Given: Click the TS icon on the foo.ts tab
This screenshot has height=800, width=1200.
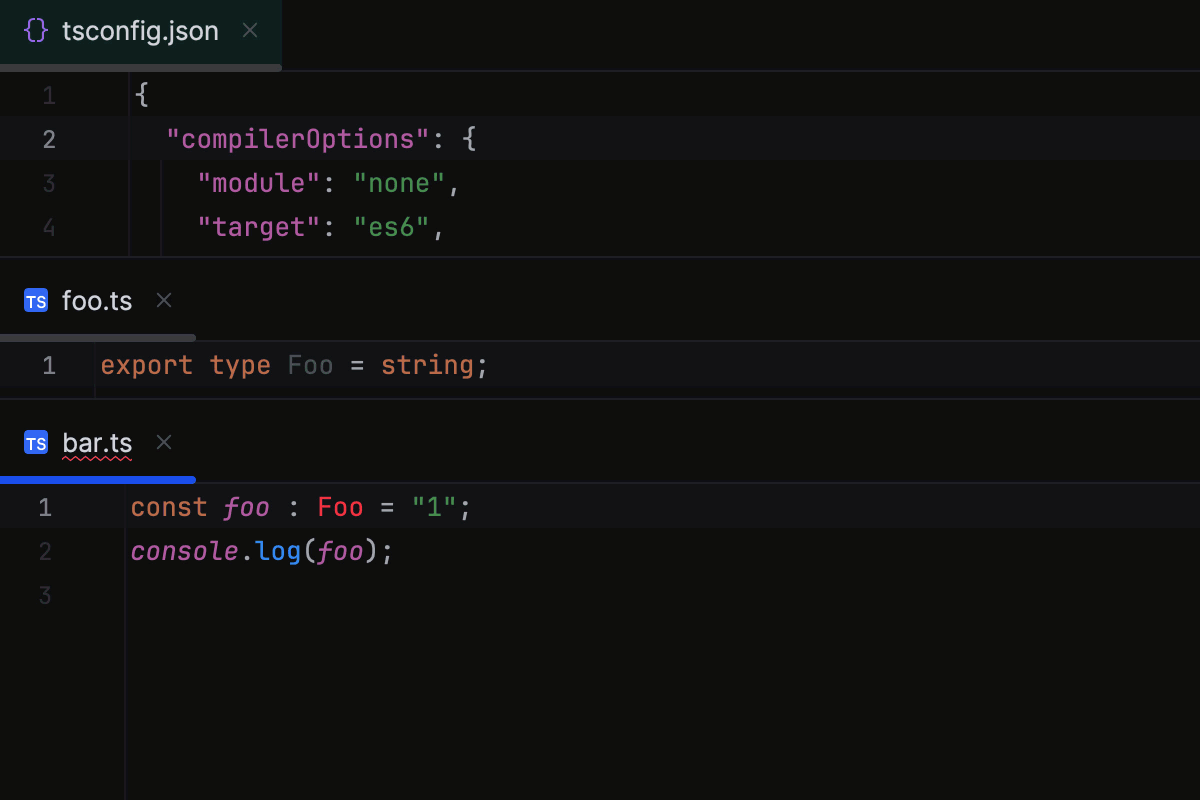Looking at the screenshot, I should [x=36, y=300].
